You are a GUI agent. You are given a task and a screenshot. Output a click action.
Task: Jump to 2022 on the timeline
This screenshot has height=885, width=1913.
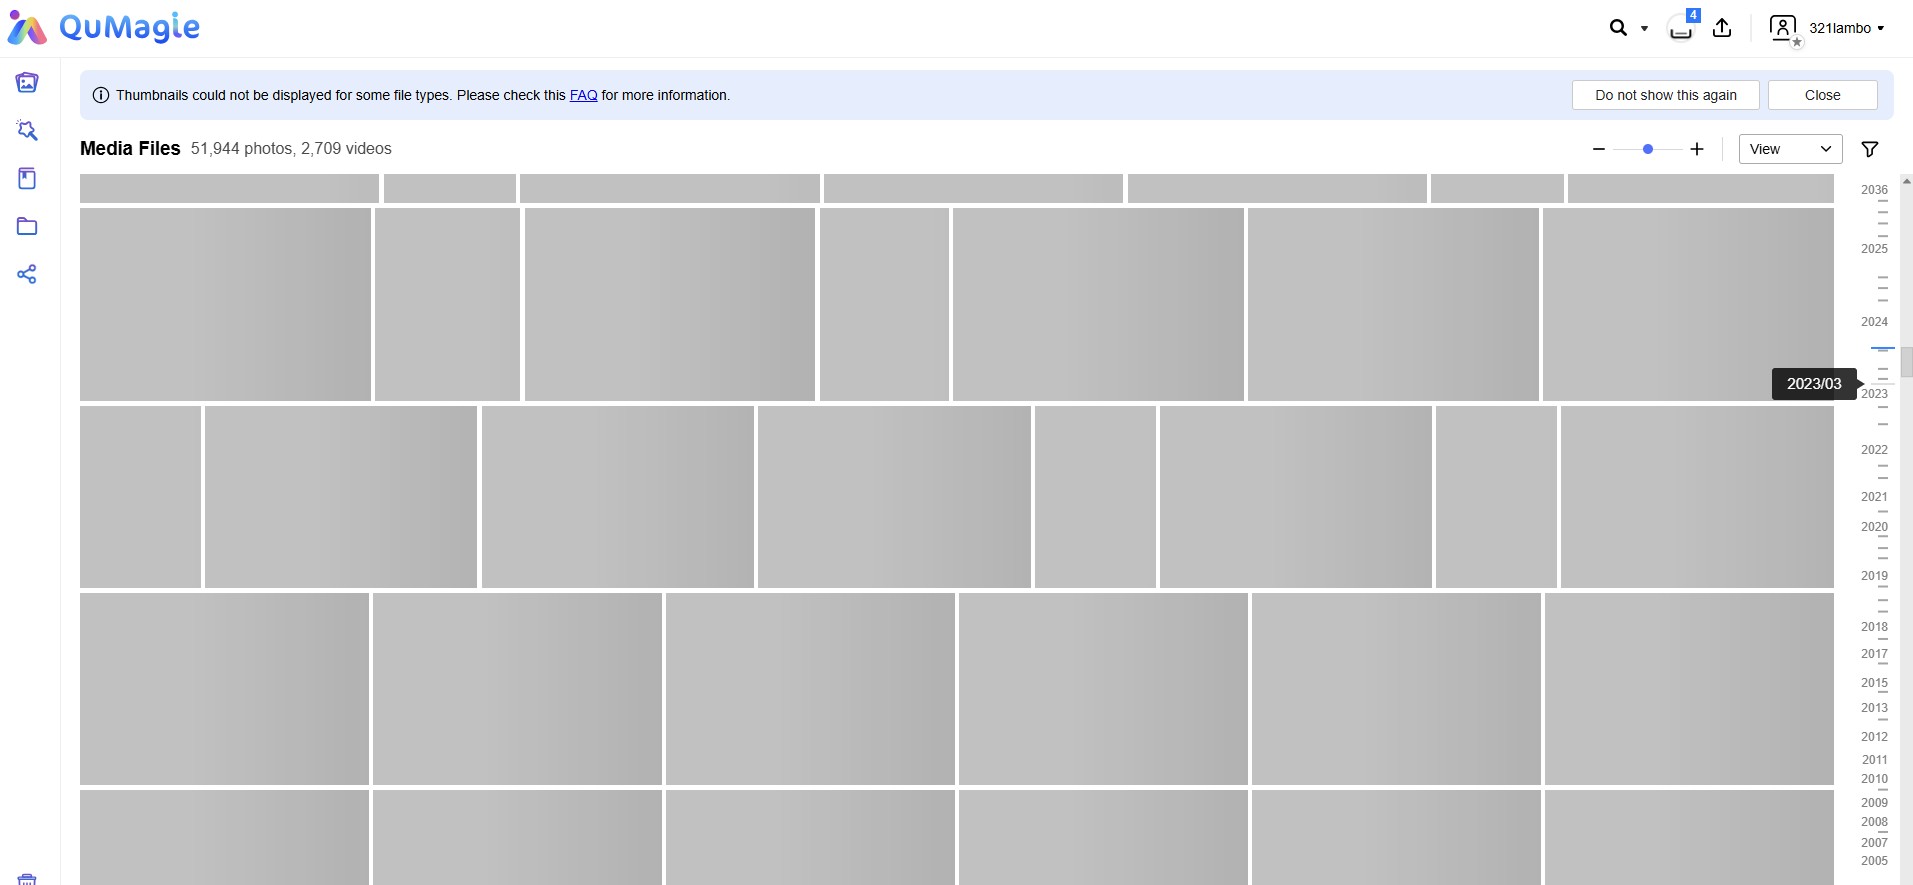pyautogui.click(x=1874, y=449)
